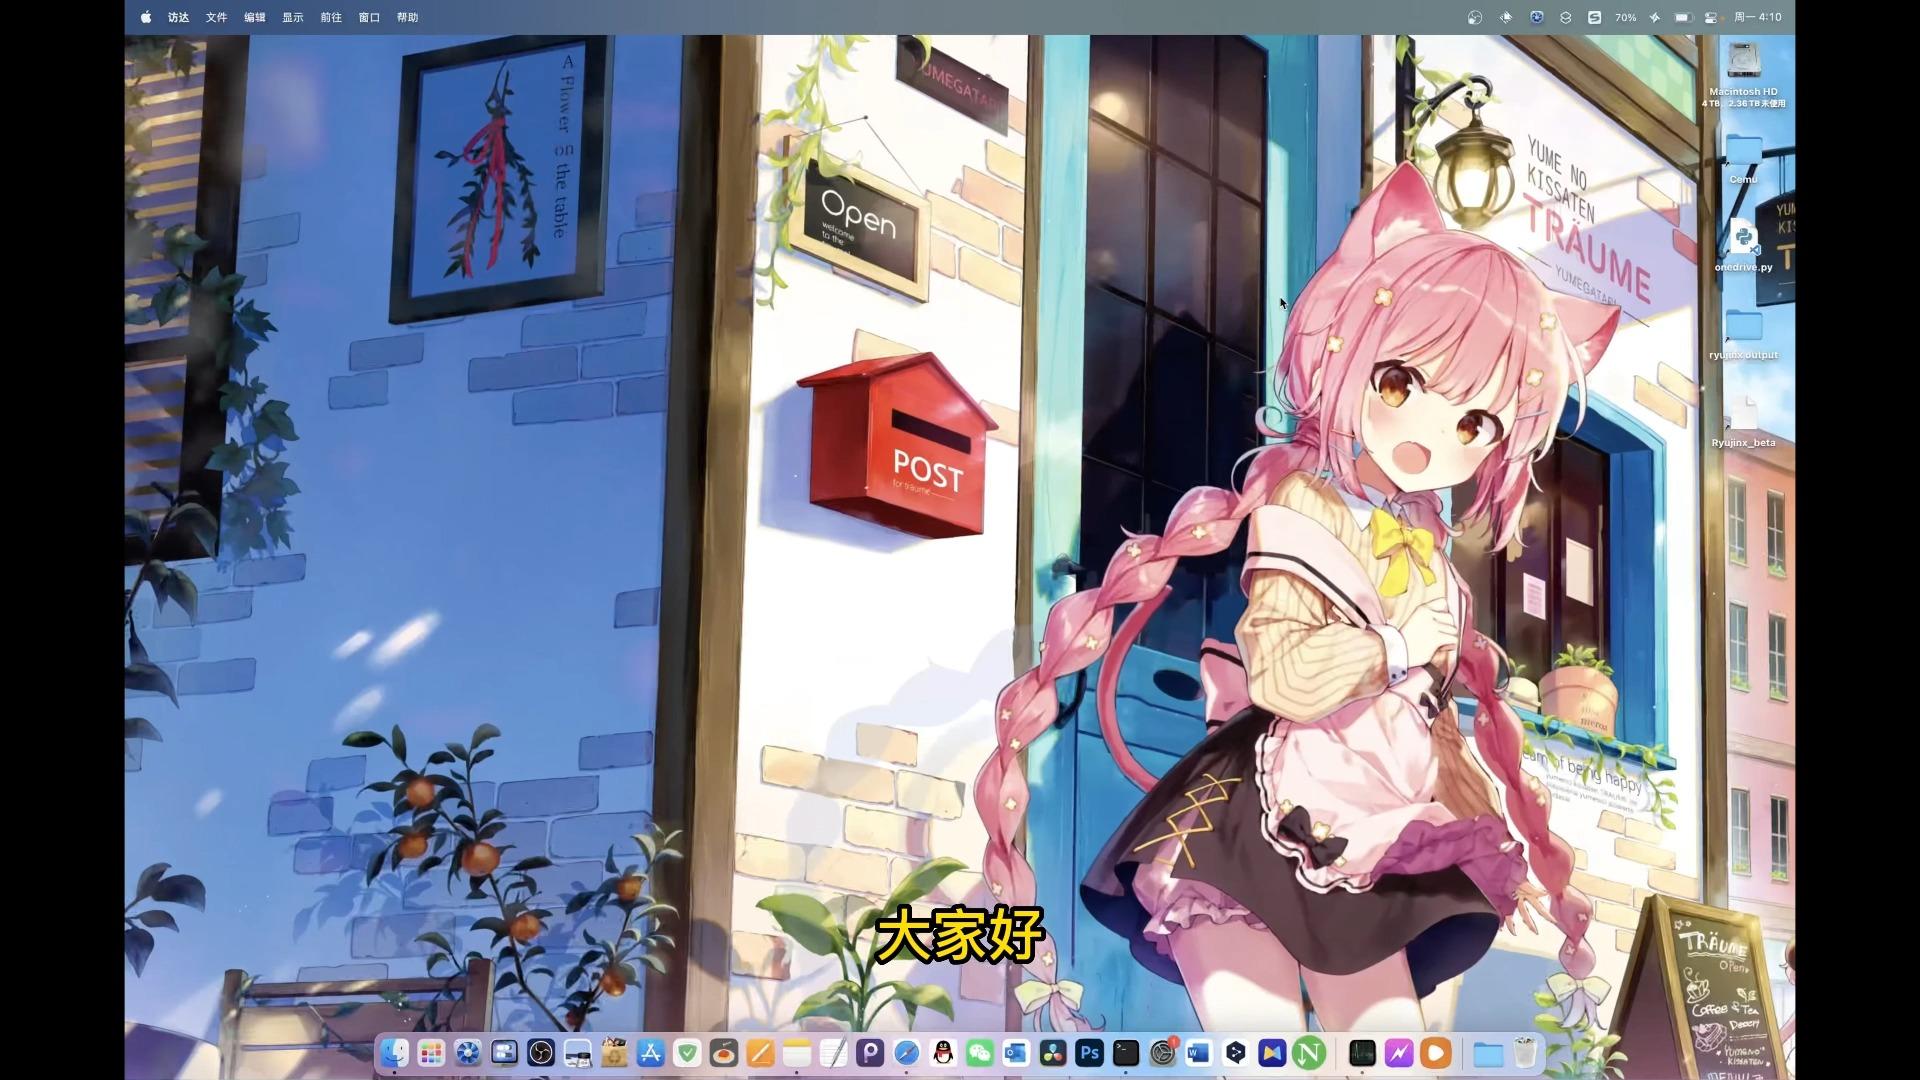Open Microsoft Word from the Dock
This screenshot has height=1080, width=1920.
click(x=1199, y=1052)
